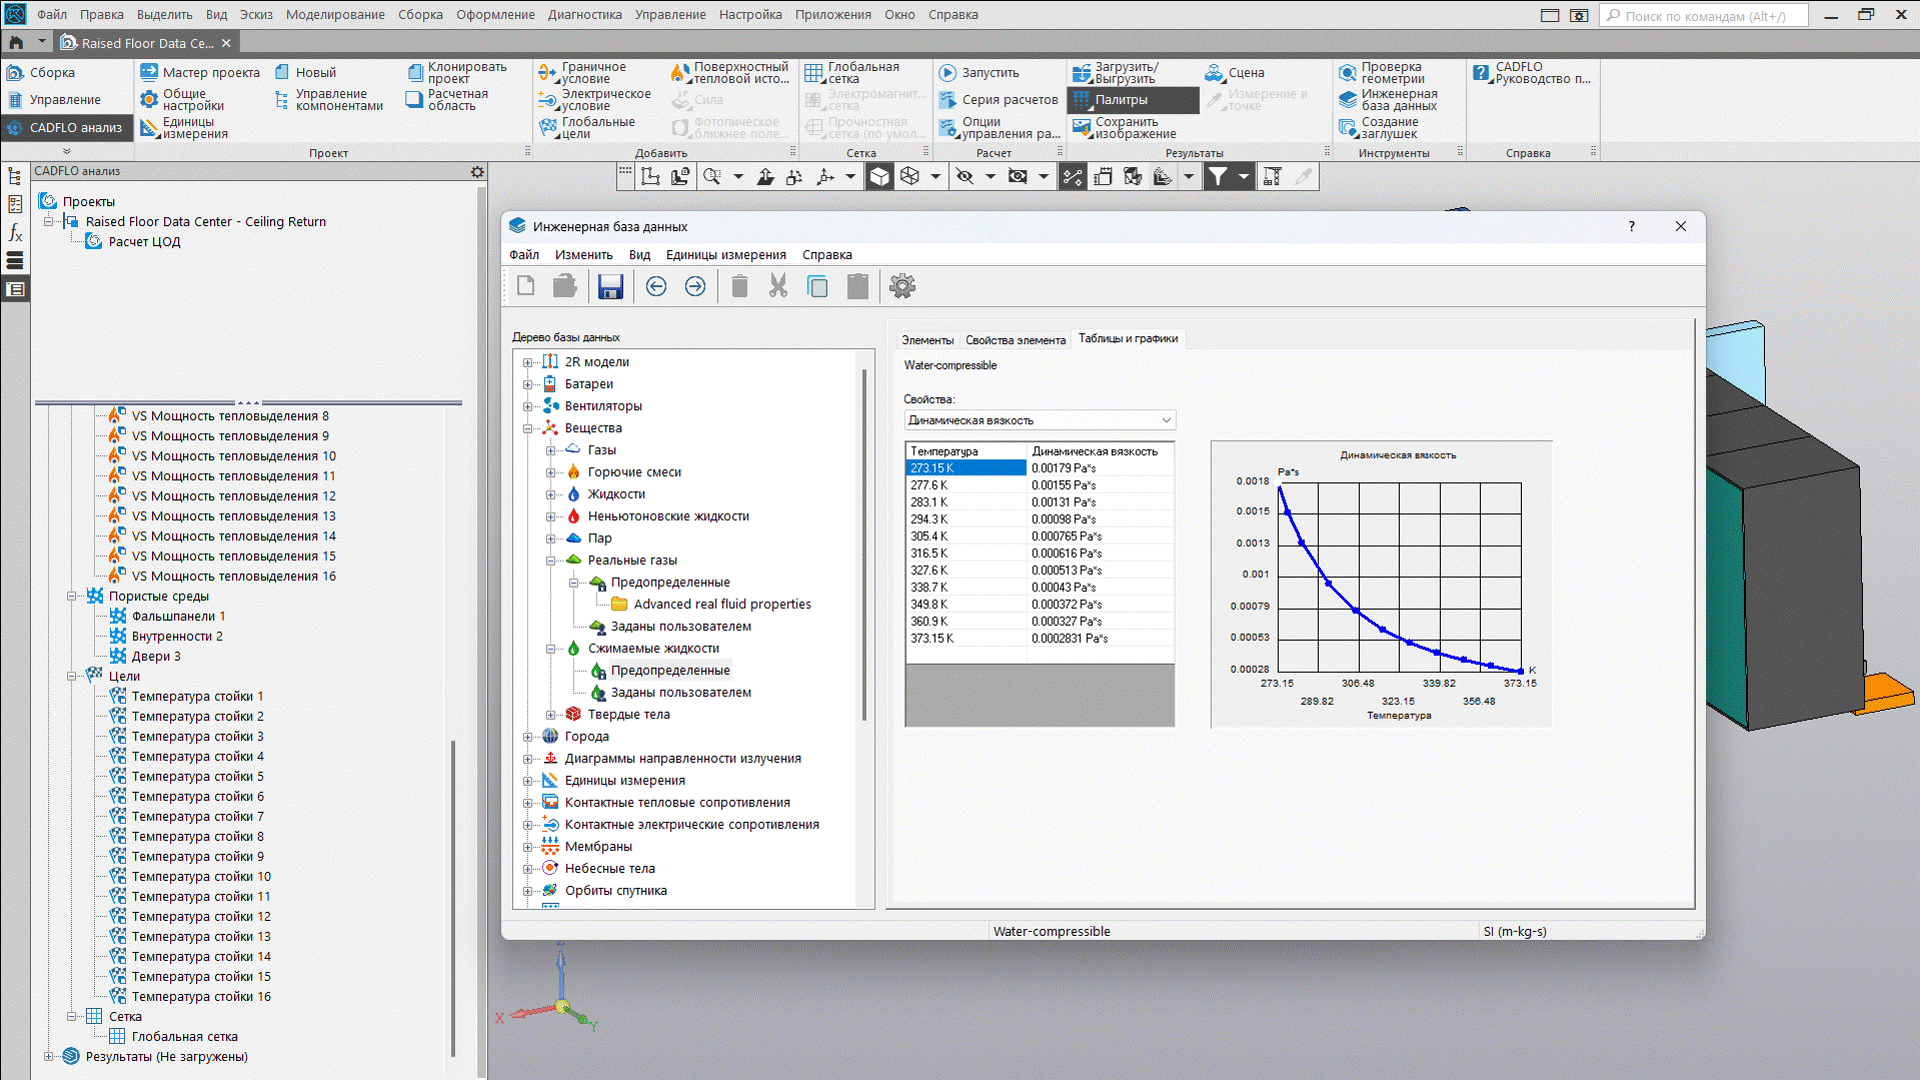1920x1080 pixels.
Task: Toggle the Палитры palettes button
Action: click(x=1132, y=100)
